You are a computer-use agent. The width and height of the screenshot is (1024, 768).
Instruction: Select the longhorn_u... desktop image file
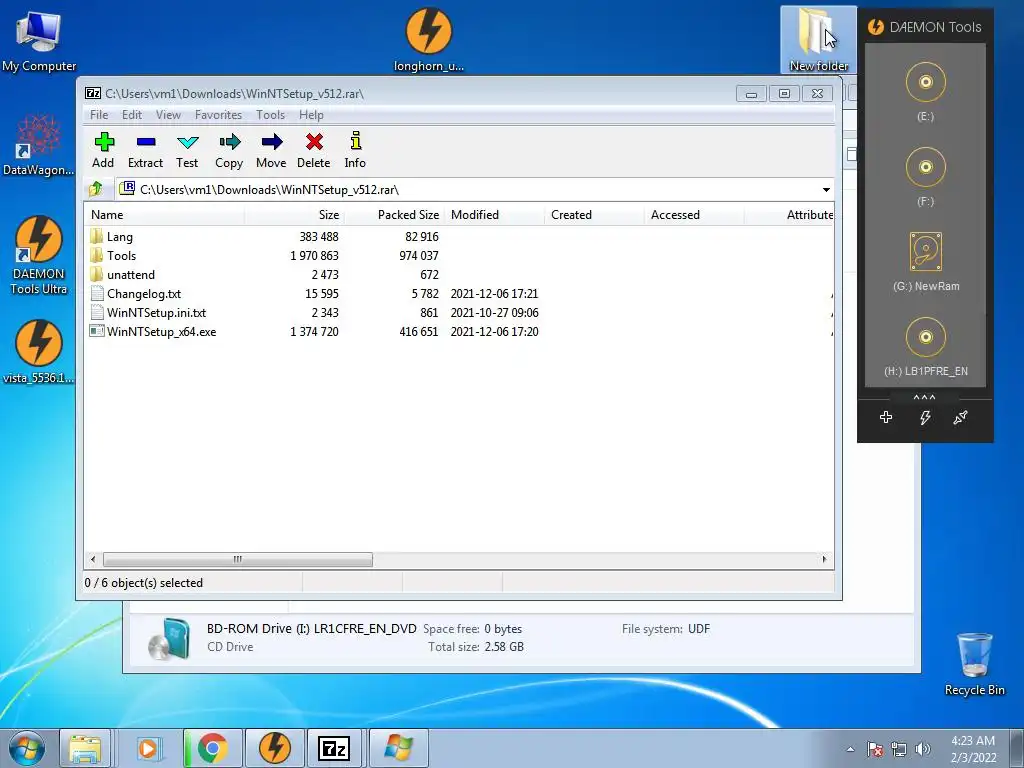(x=429, y=39)
